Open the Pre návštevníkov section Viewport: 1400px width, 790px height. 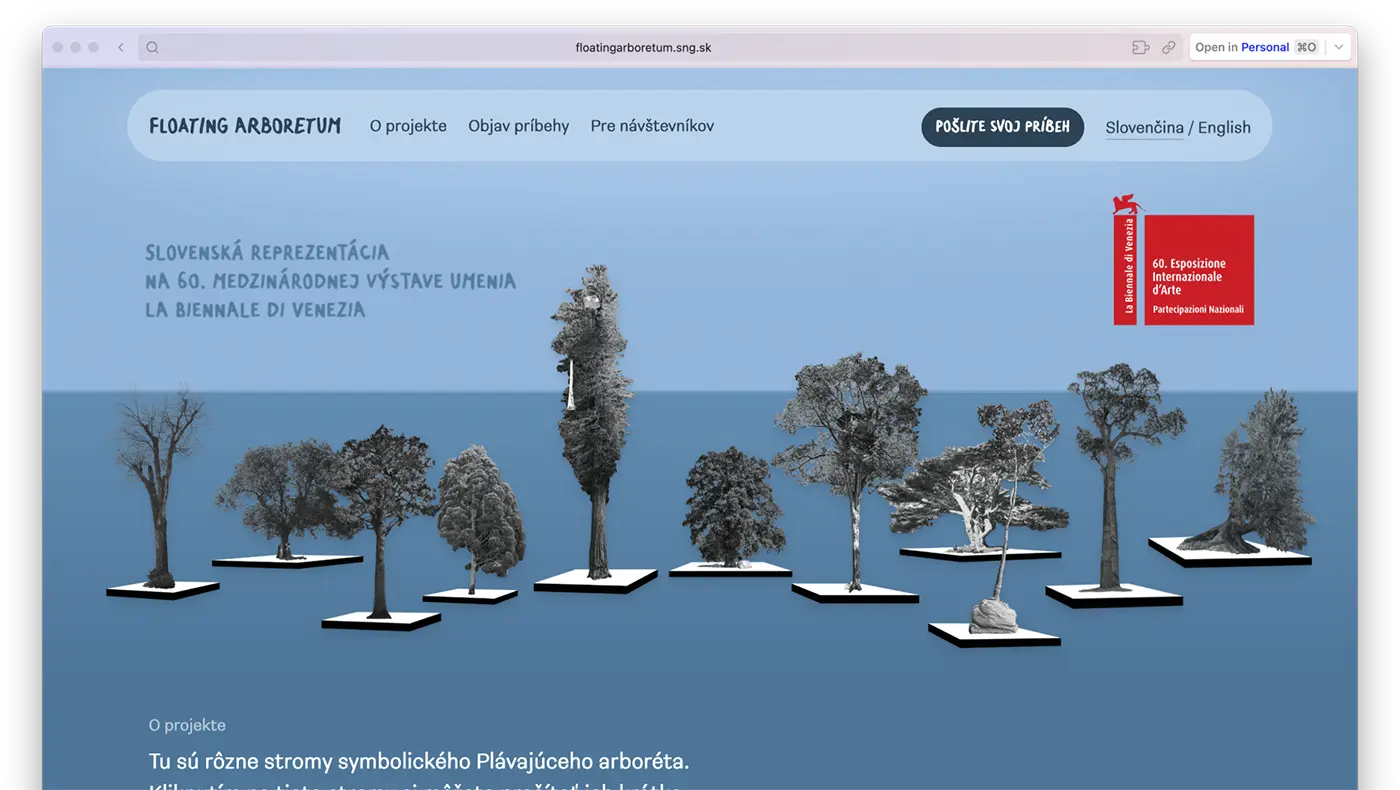(652, 125)
